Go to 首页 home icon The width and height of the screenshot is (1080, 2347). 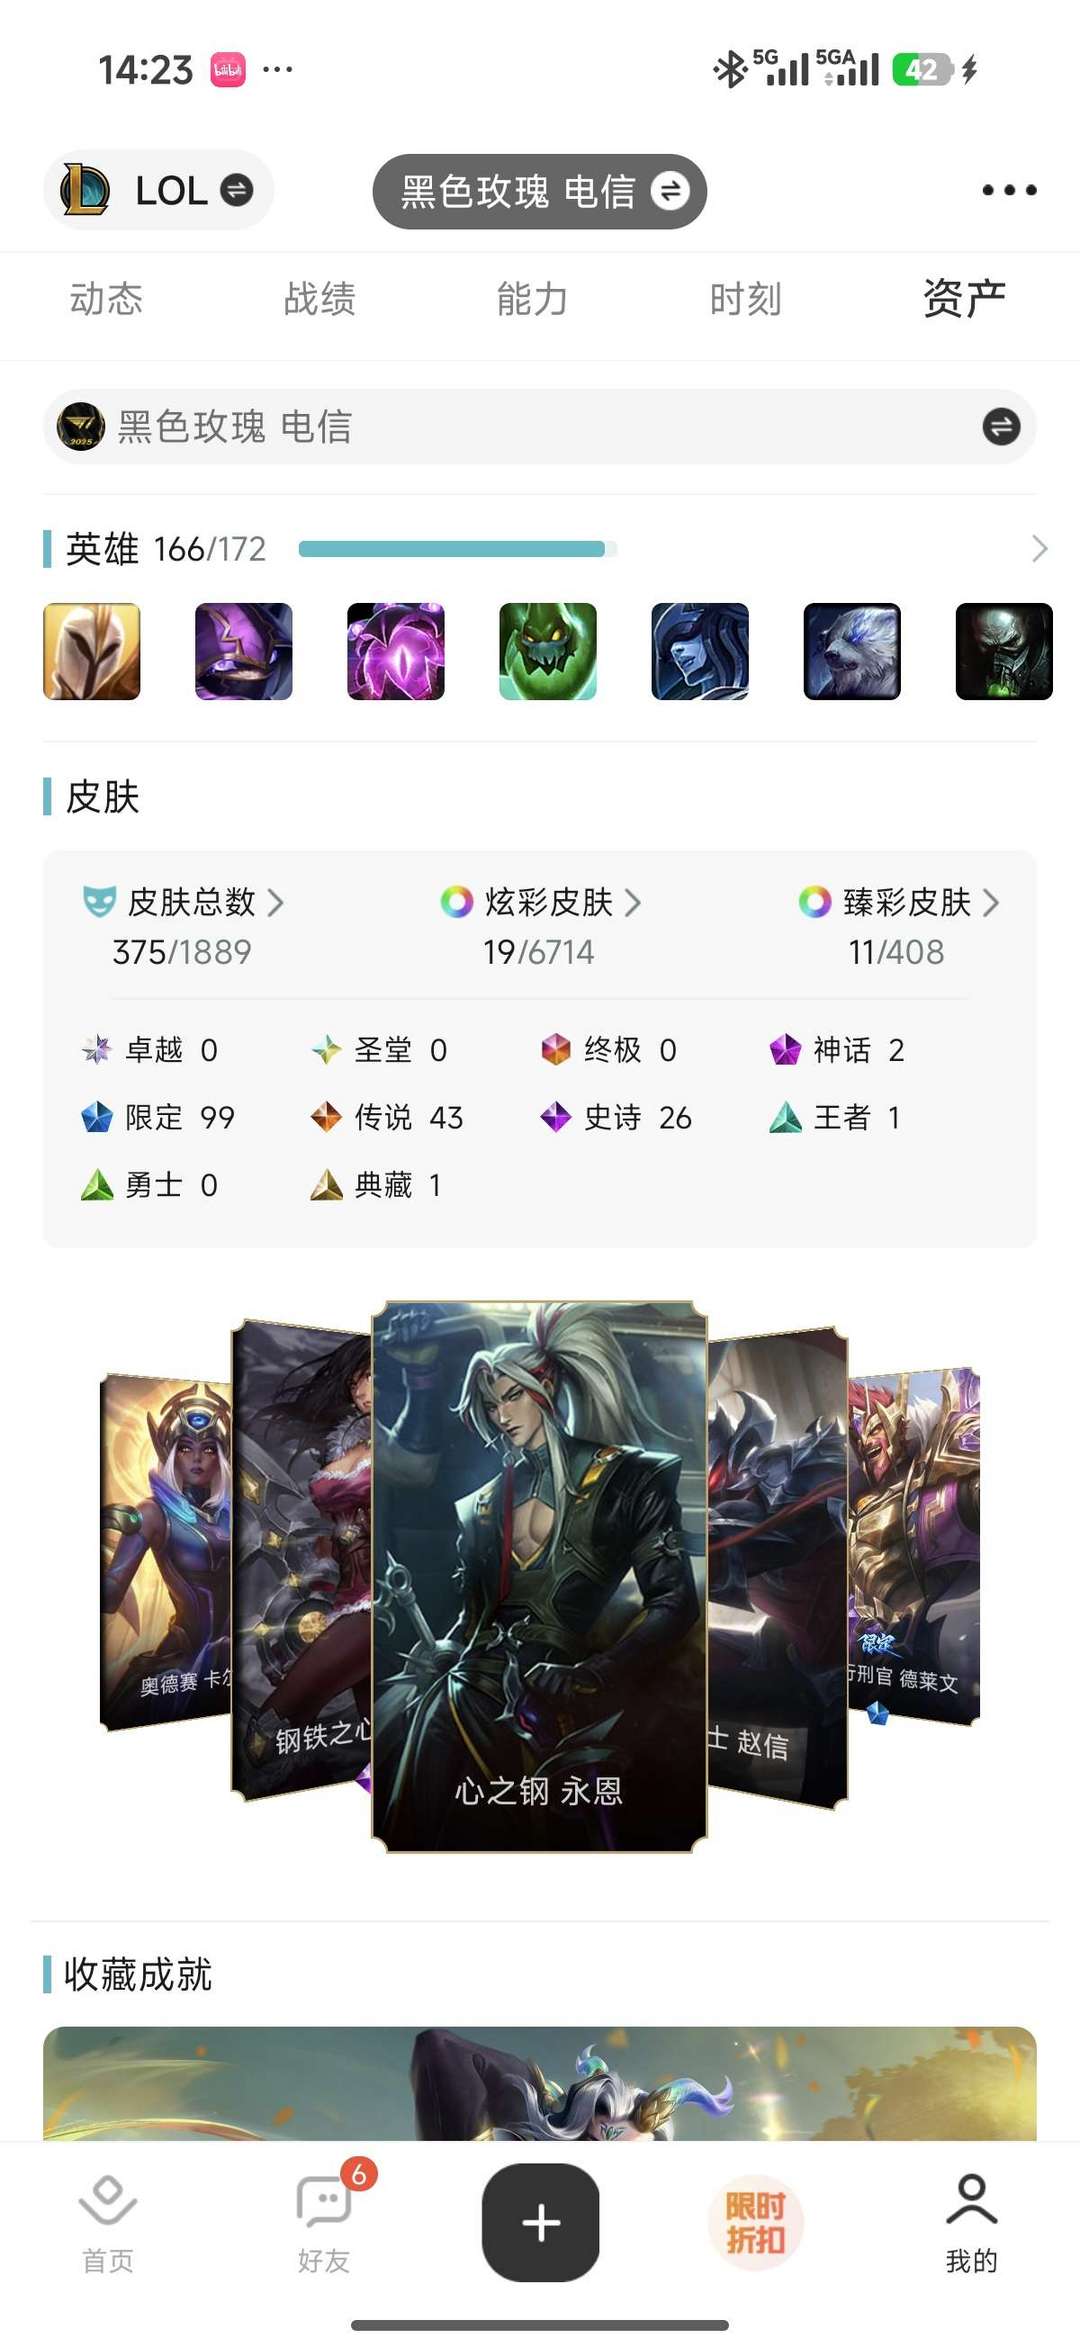tap(108, 2222)
